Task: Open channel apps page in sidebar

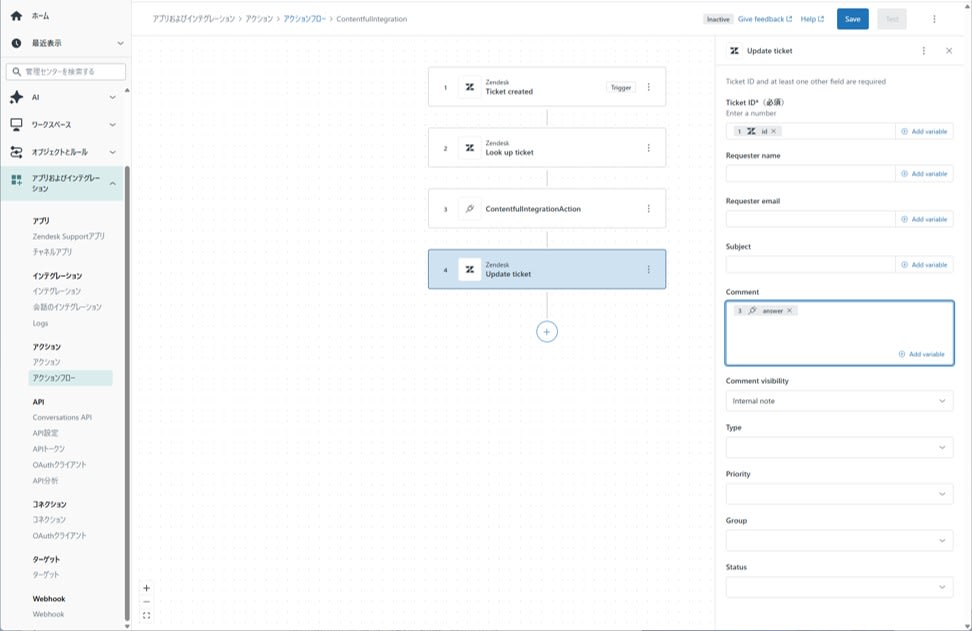Action: click(52, 252)
